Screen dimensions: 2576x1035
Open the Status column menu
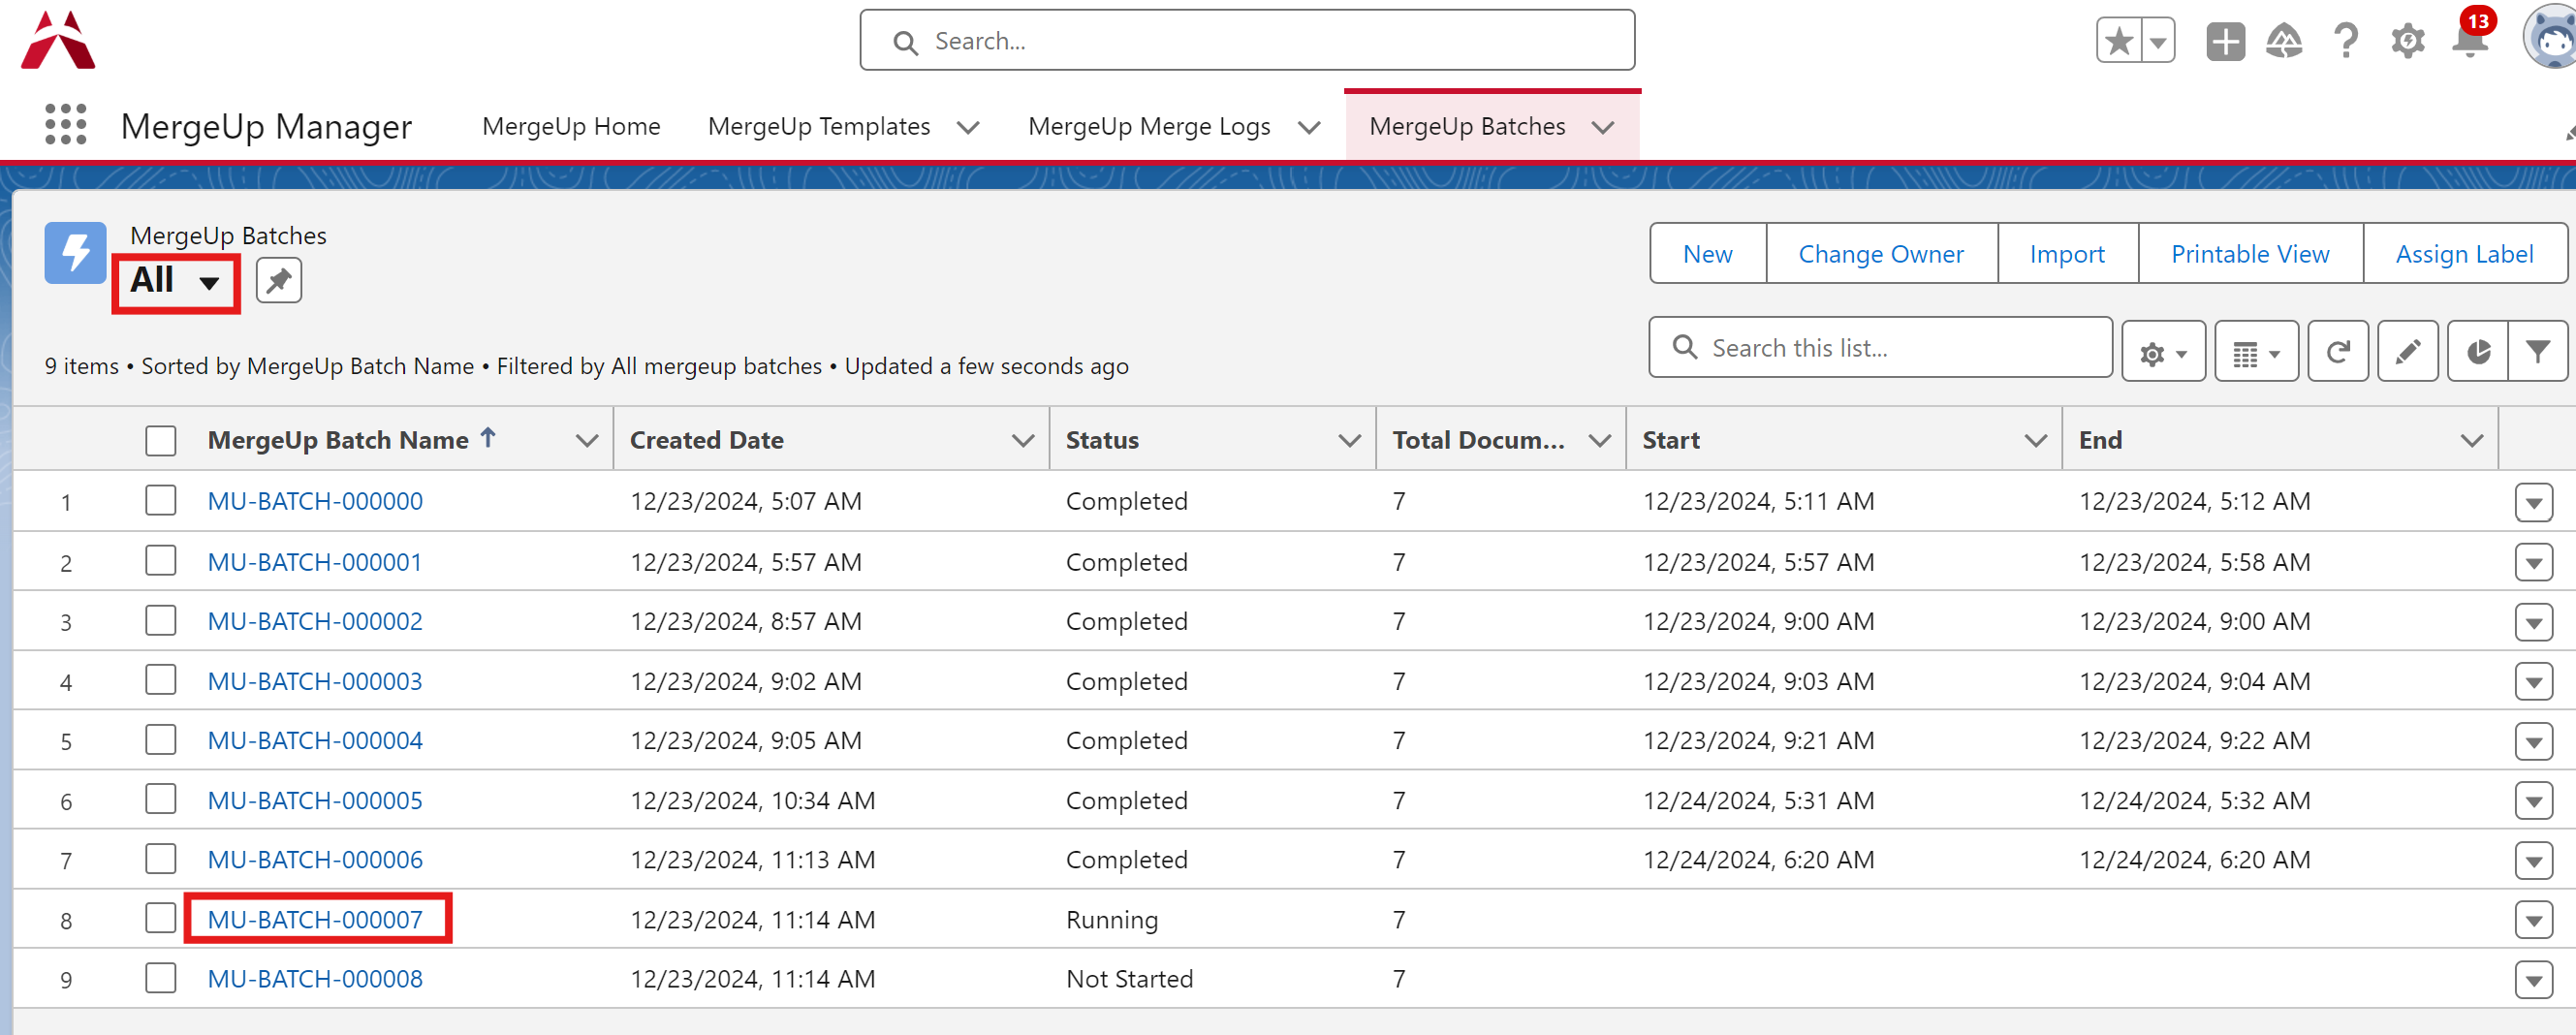click(x=1349, y=441)
